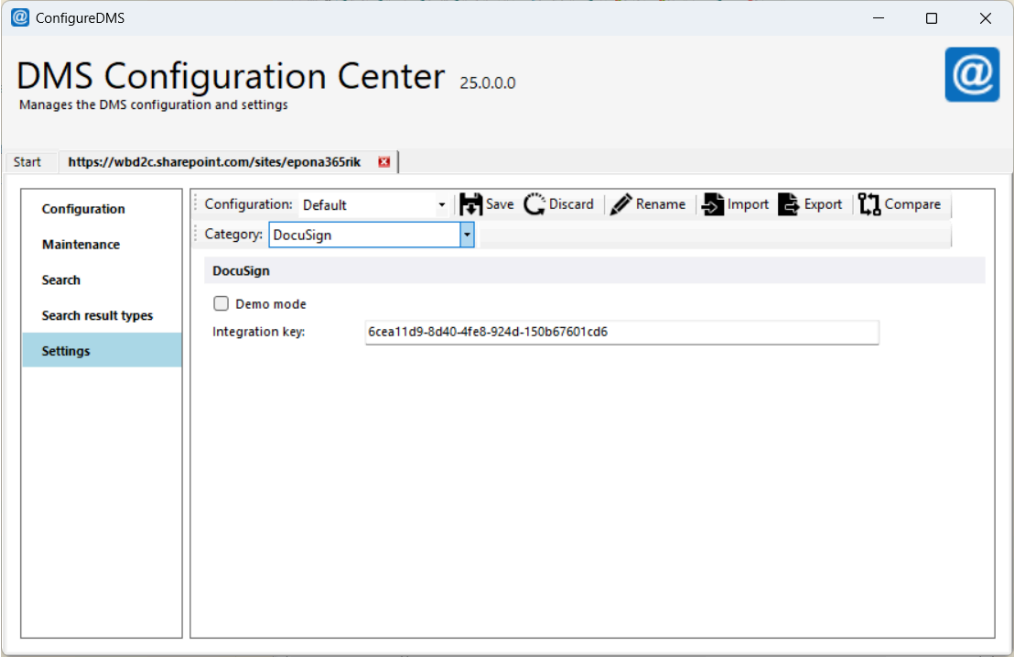Close the ConfigureDMS window

(985, 18)
